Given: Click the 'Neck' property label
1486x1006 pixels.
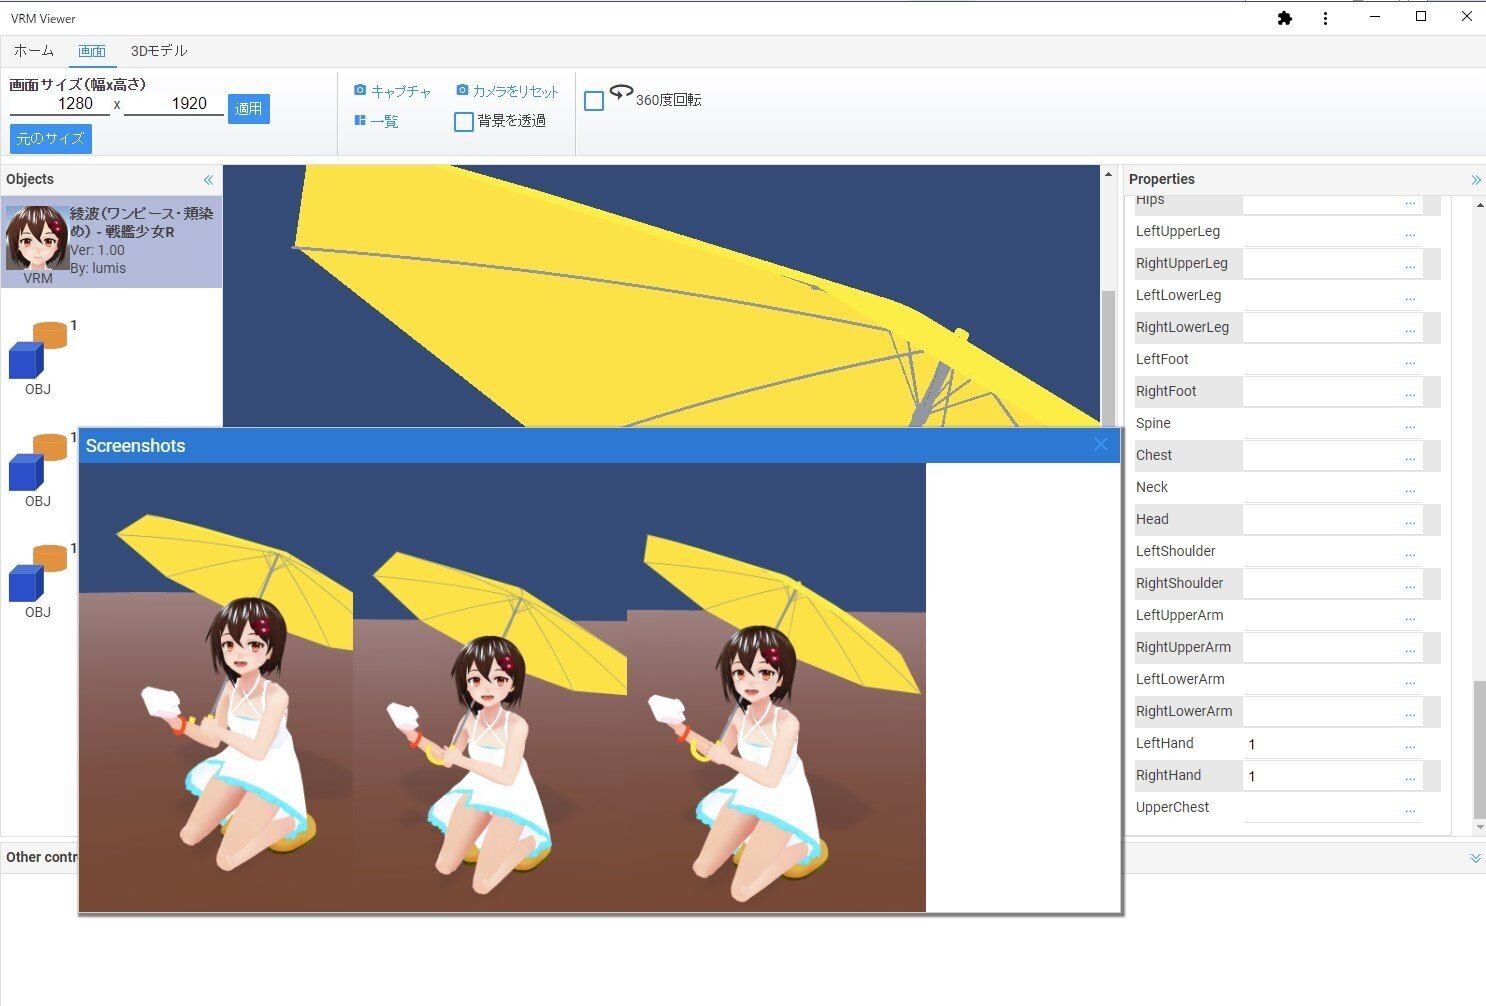Looking at the screenshot, I should point(1152,487).
